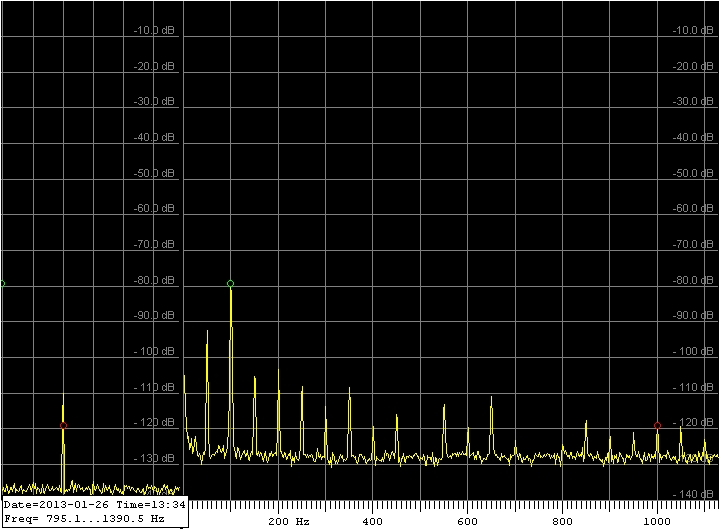Screen dimensions: 720x529
Task: Click the Date=2013-01-26 Time=13:34 text
Action: tap(95, 505)
